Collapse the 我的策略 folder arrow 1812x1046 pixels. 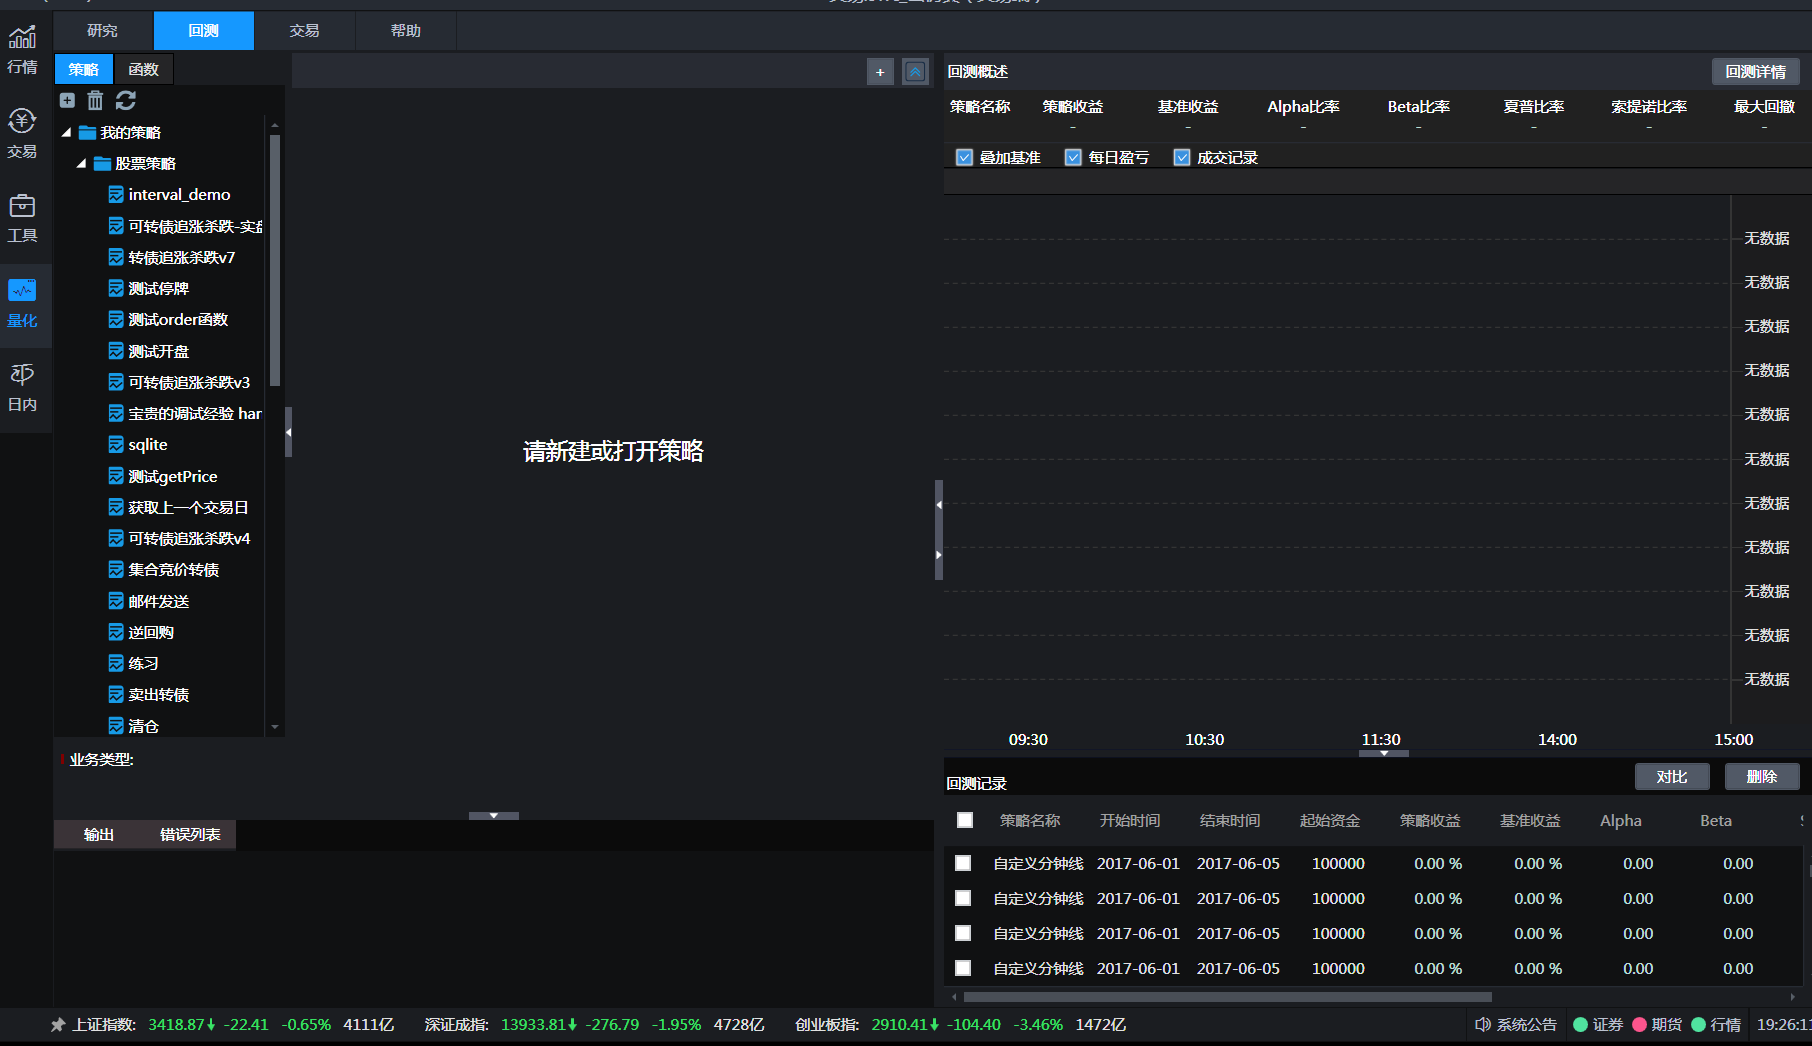[67, 132]
